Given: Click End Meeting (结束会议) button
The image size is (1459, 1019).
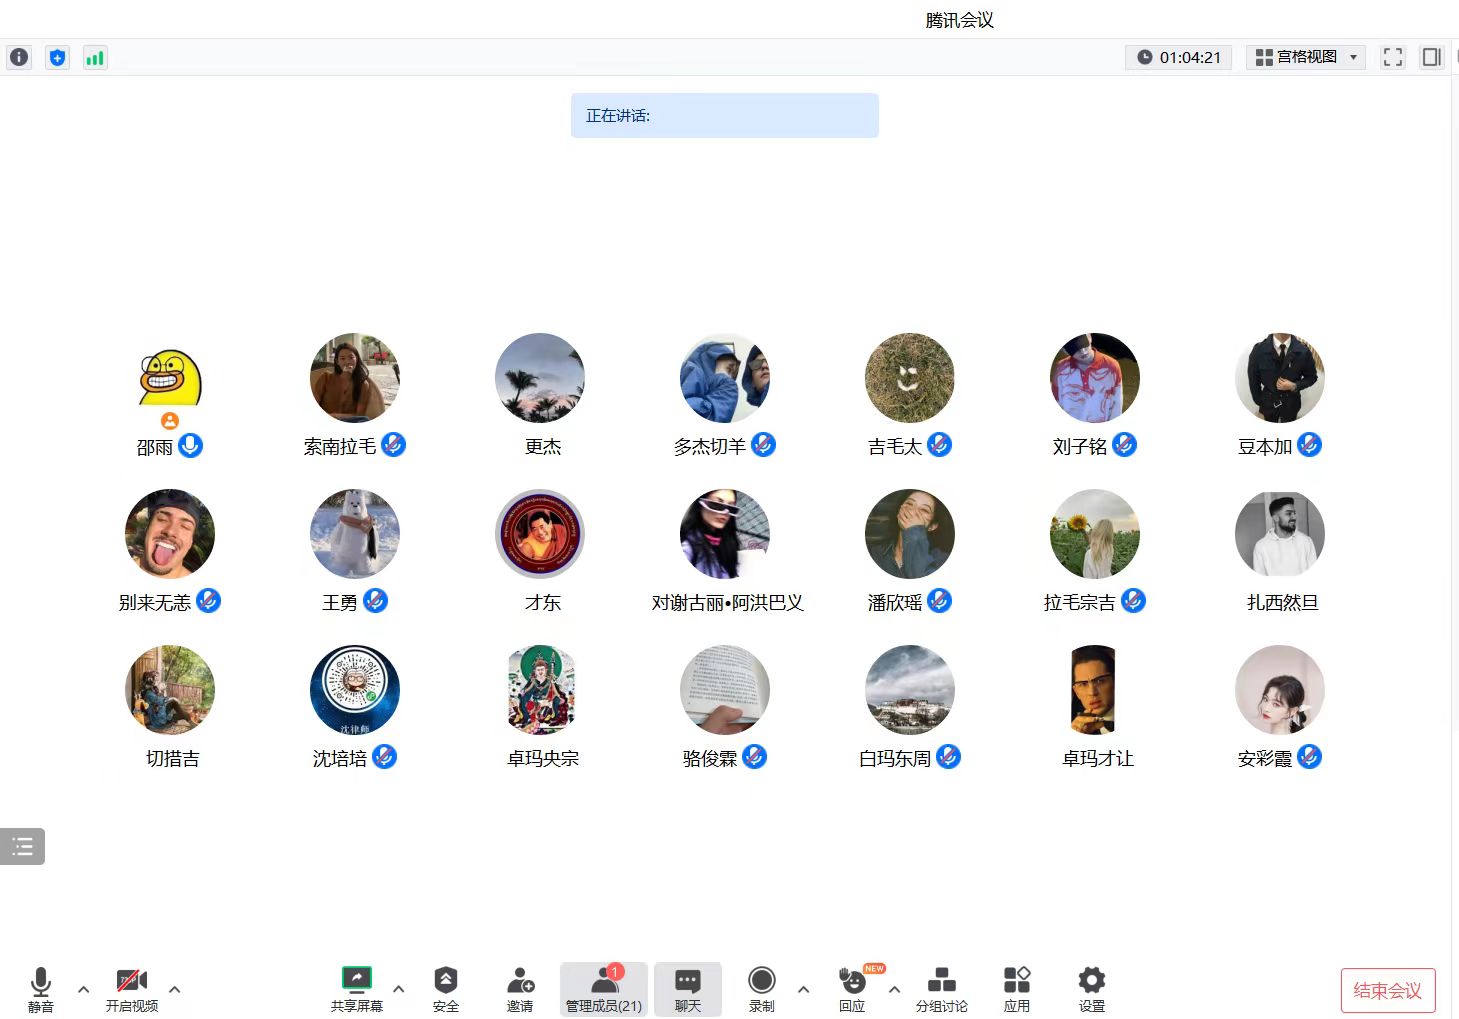Looking at the screenshot, I should tap(1387, 990).
